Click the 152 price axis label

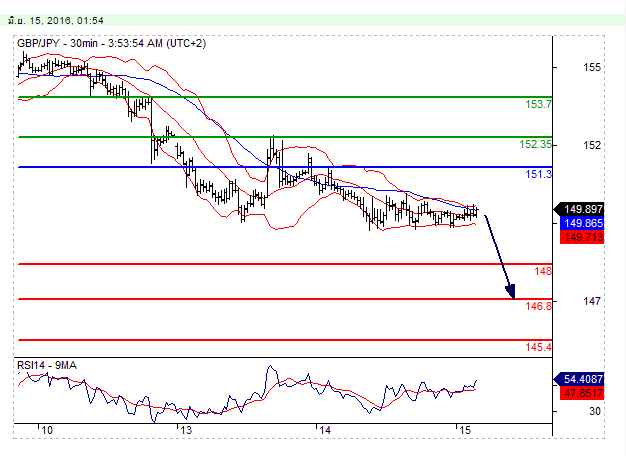(x=592, y=145)
